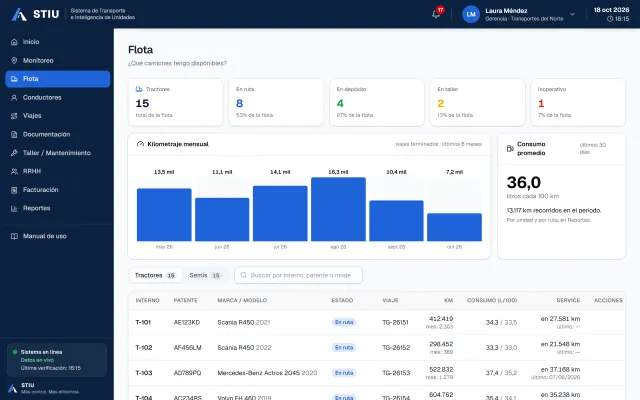Click the truck icon on Tractores card

[139, 89]
